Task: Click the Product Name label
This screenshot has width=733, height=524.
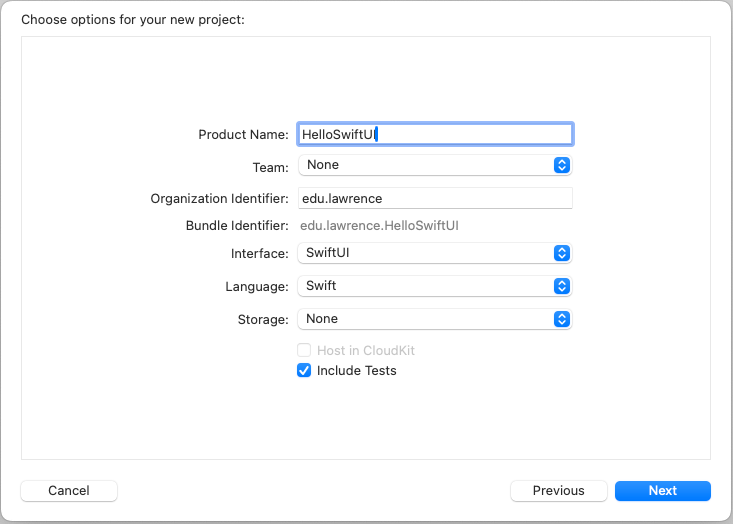Action: [x=244, y=135]
